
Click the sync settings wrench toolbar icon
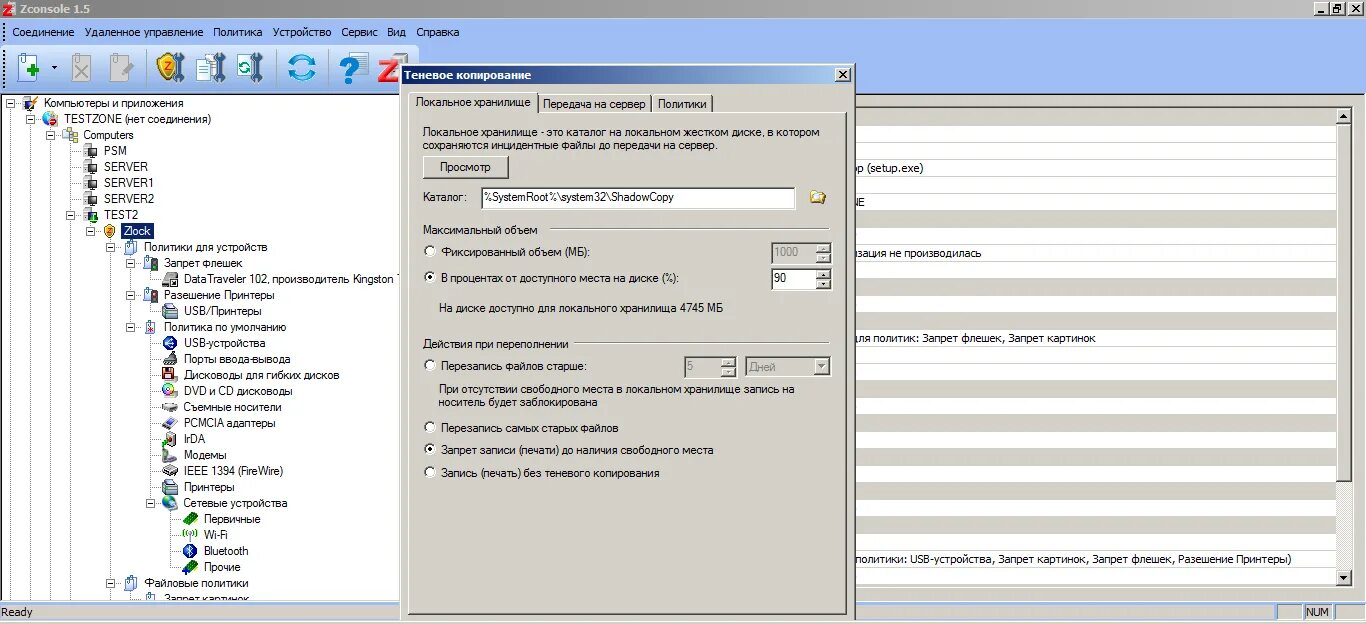tap(248, 68)
